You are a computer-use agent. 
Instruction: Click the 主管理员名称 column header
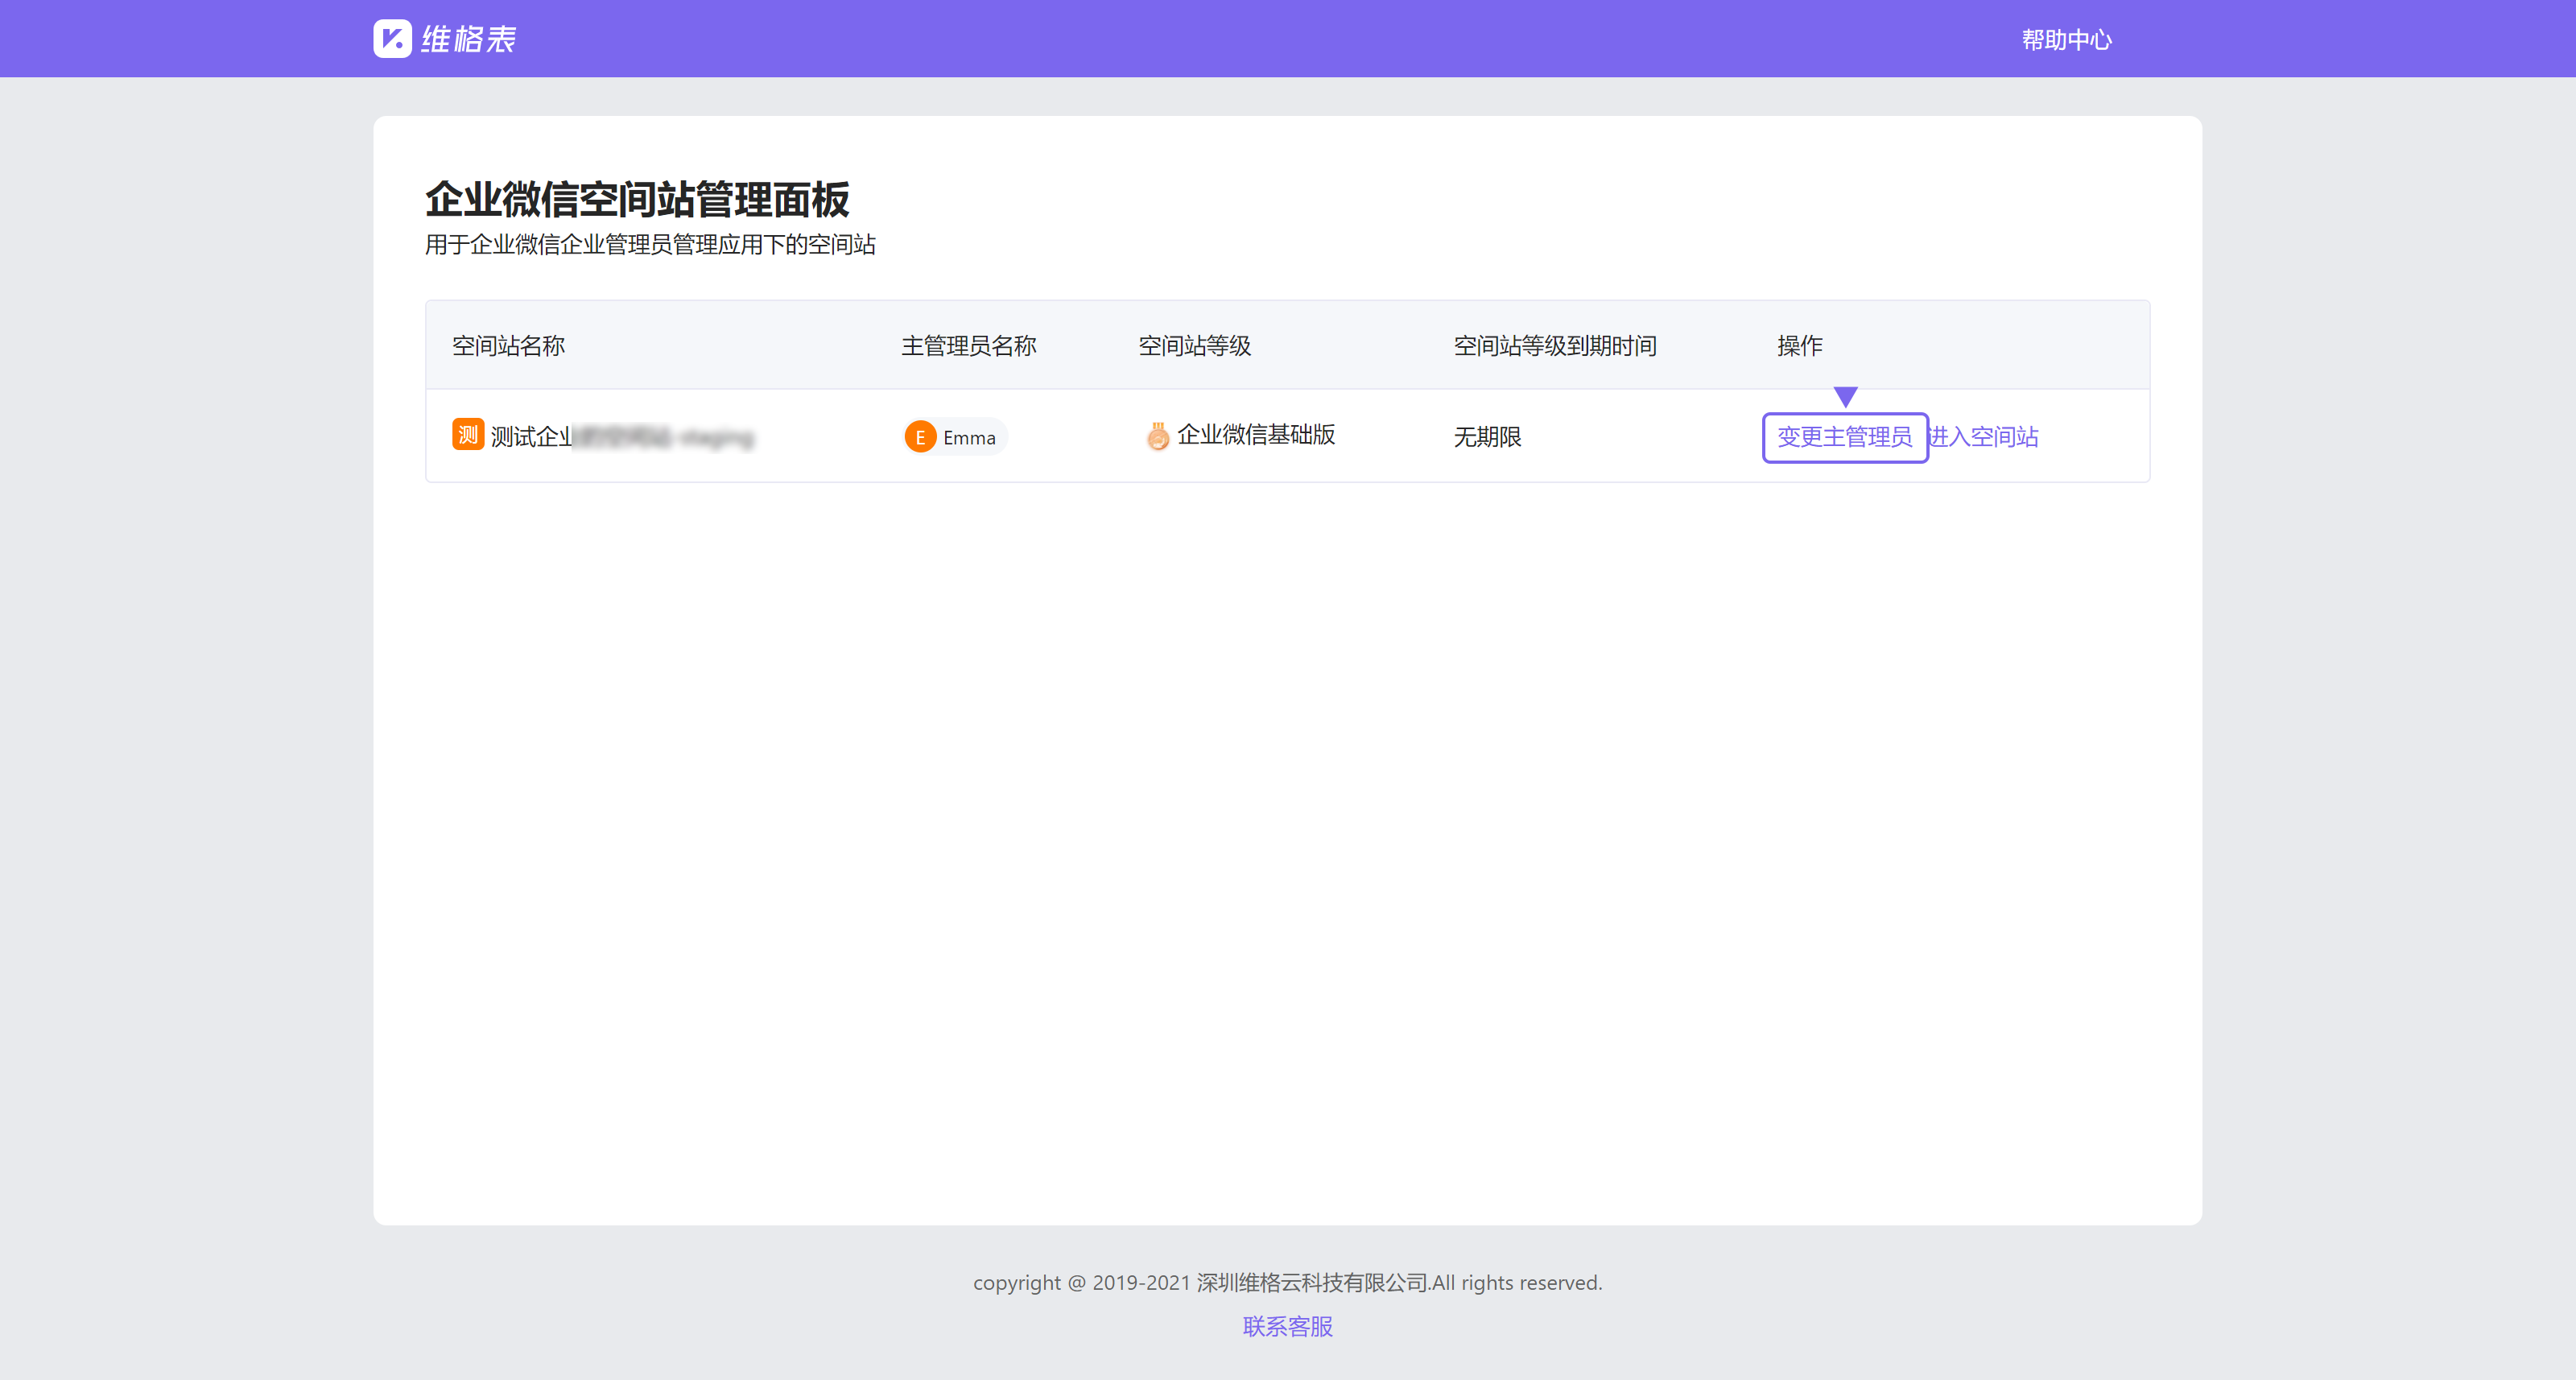968,346
